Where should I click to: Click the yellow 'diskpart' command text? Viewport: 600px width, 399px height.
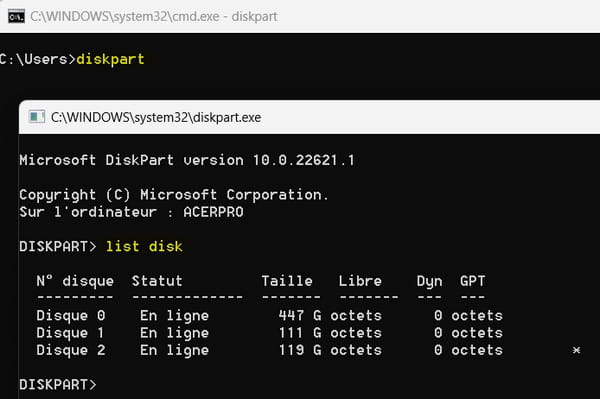[110, 59]
